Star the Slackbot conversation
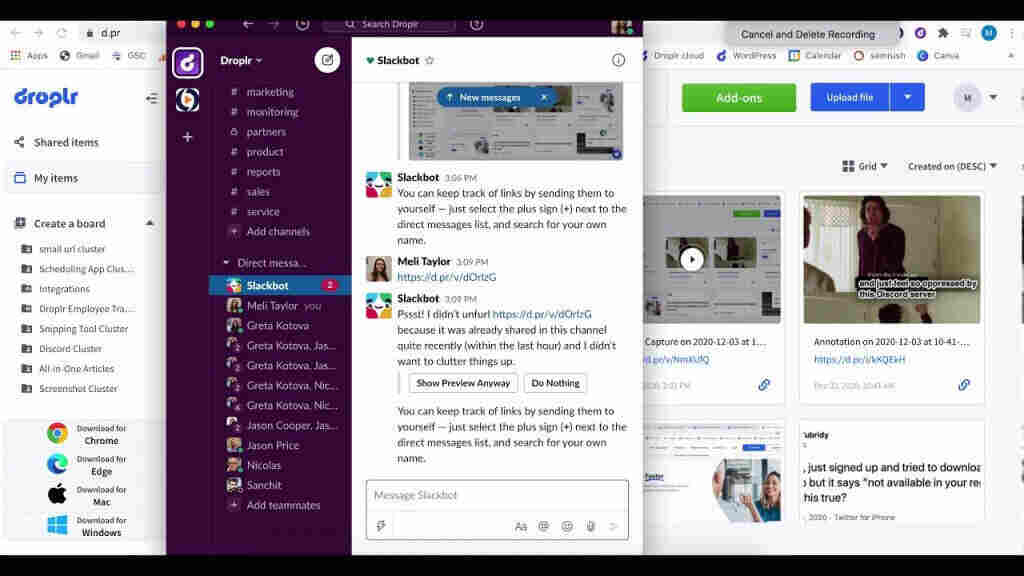Image resolution: width=1024 pixels, height=576 pixels. pyautogui.click(x=430, y=60)
